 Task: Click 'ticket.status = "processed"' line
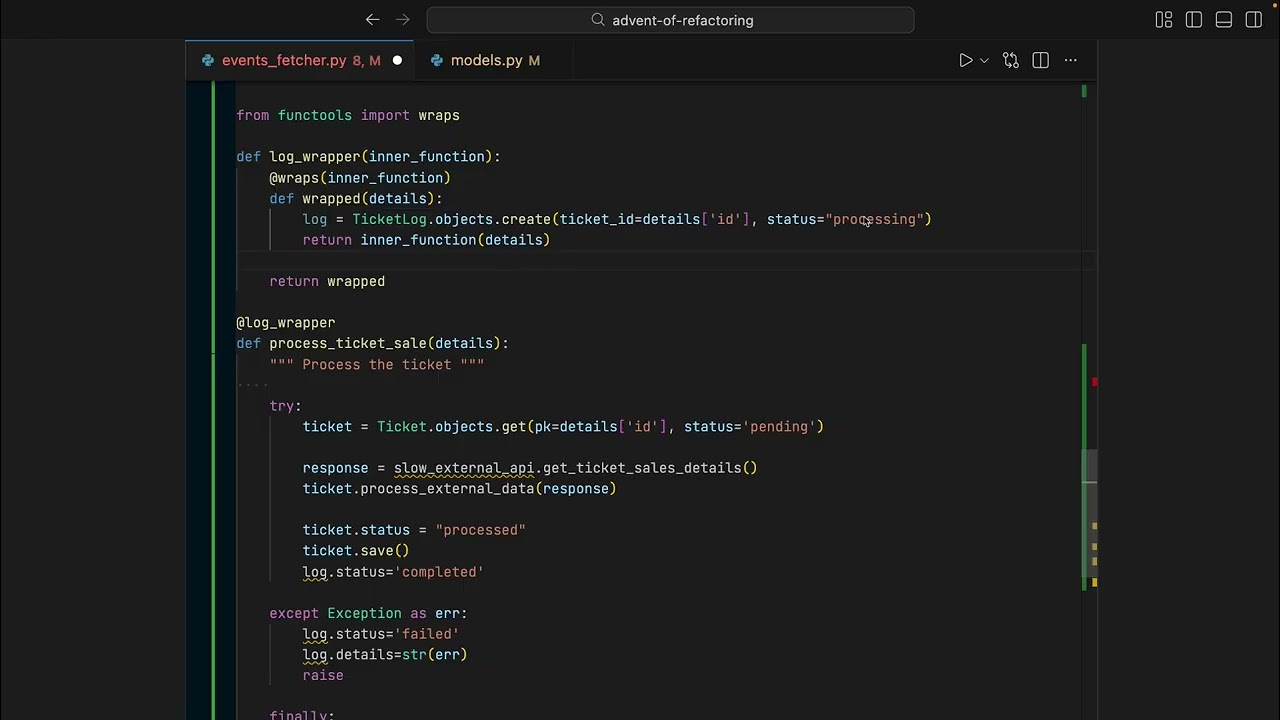[414, 530]
